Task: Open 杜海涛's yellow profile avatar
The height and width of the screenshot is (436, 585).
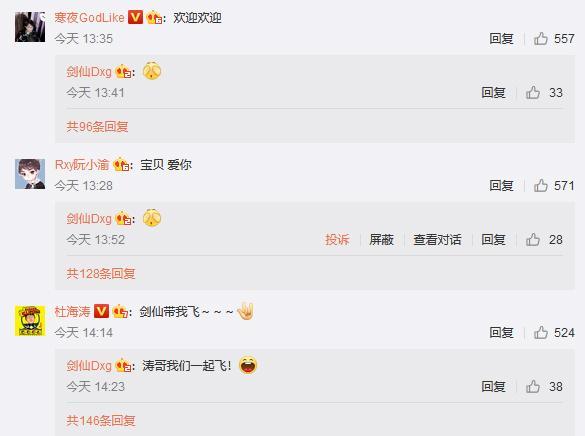Action: coord(30,321)
